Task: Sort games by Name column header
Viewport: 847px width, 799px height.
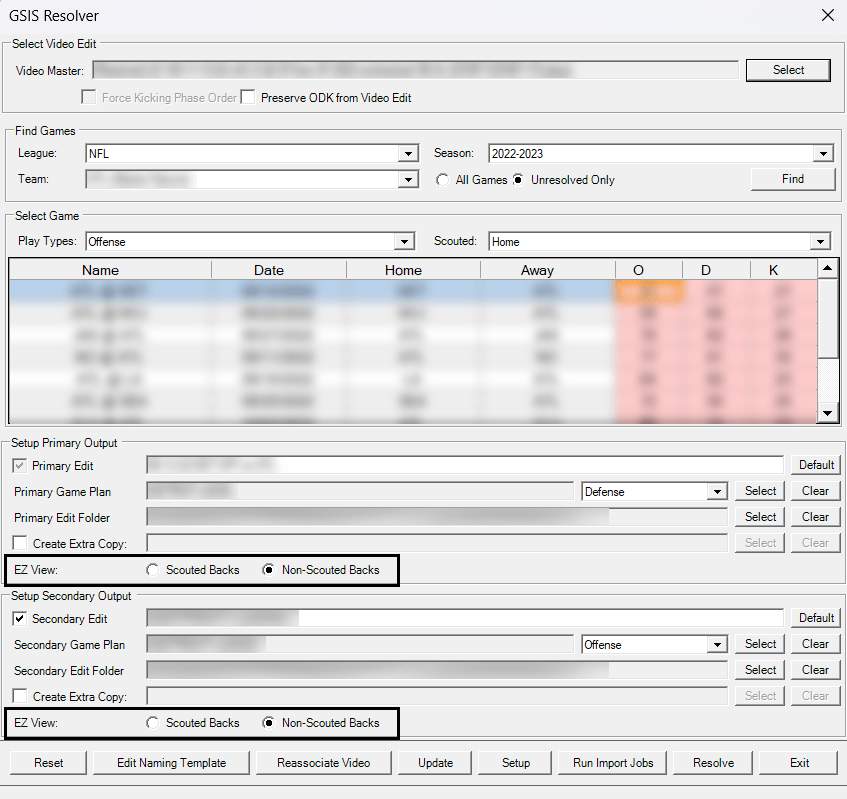Action: pos(100,270)
